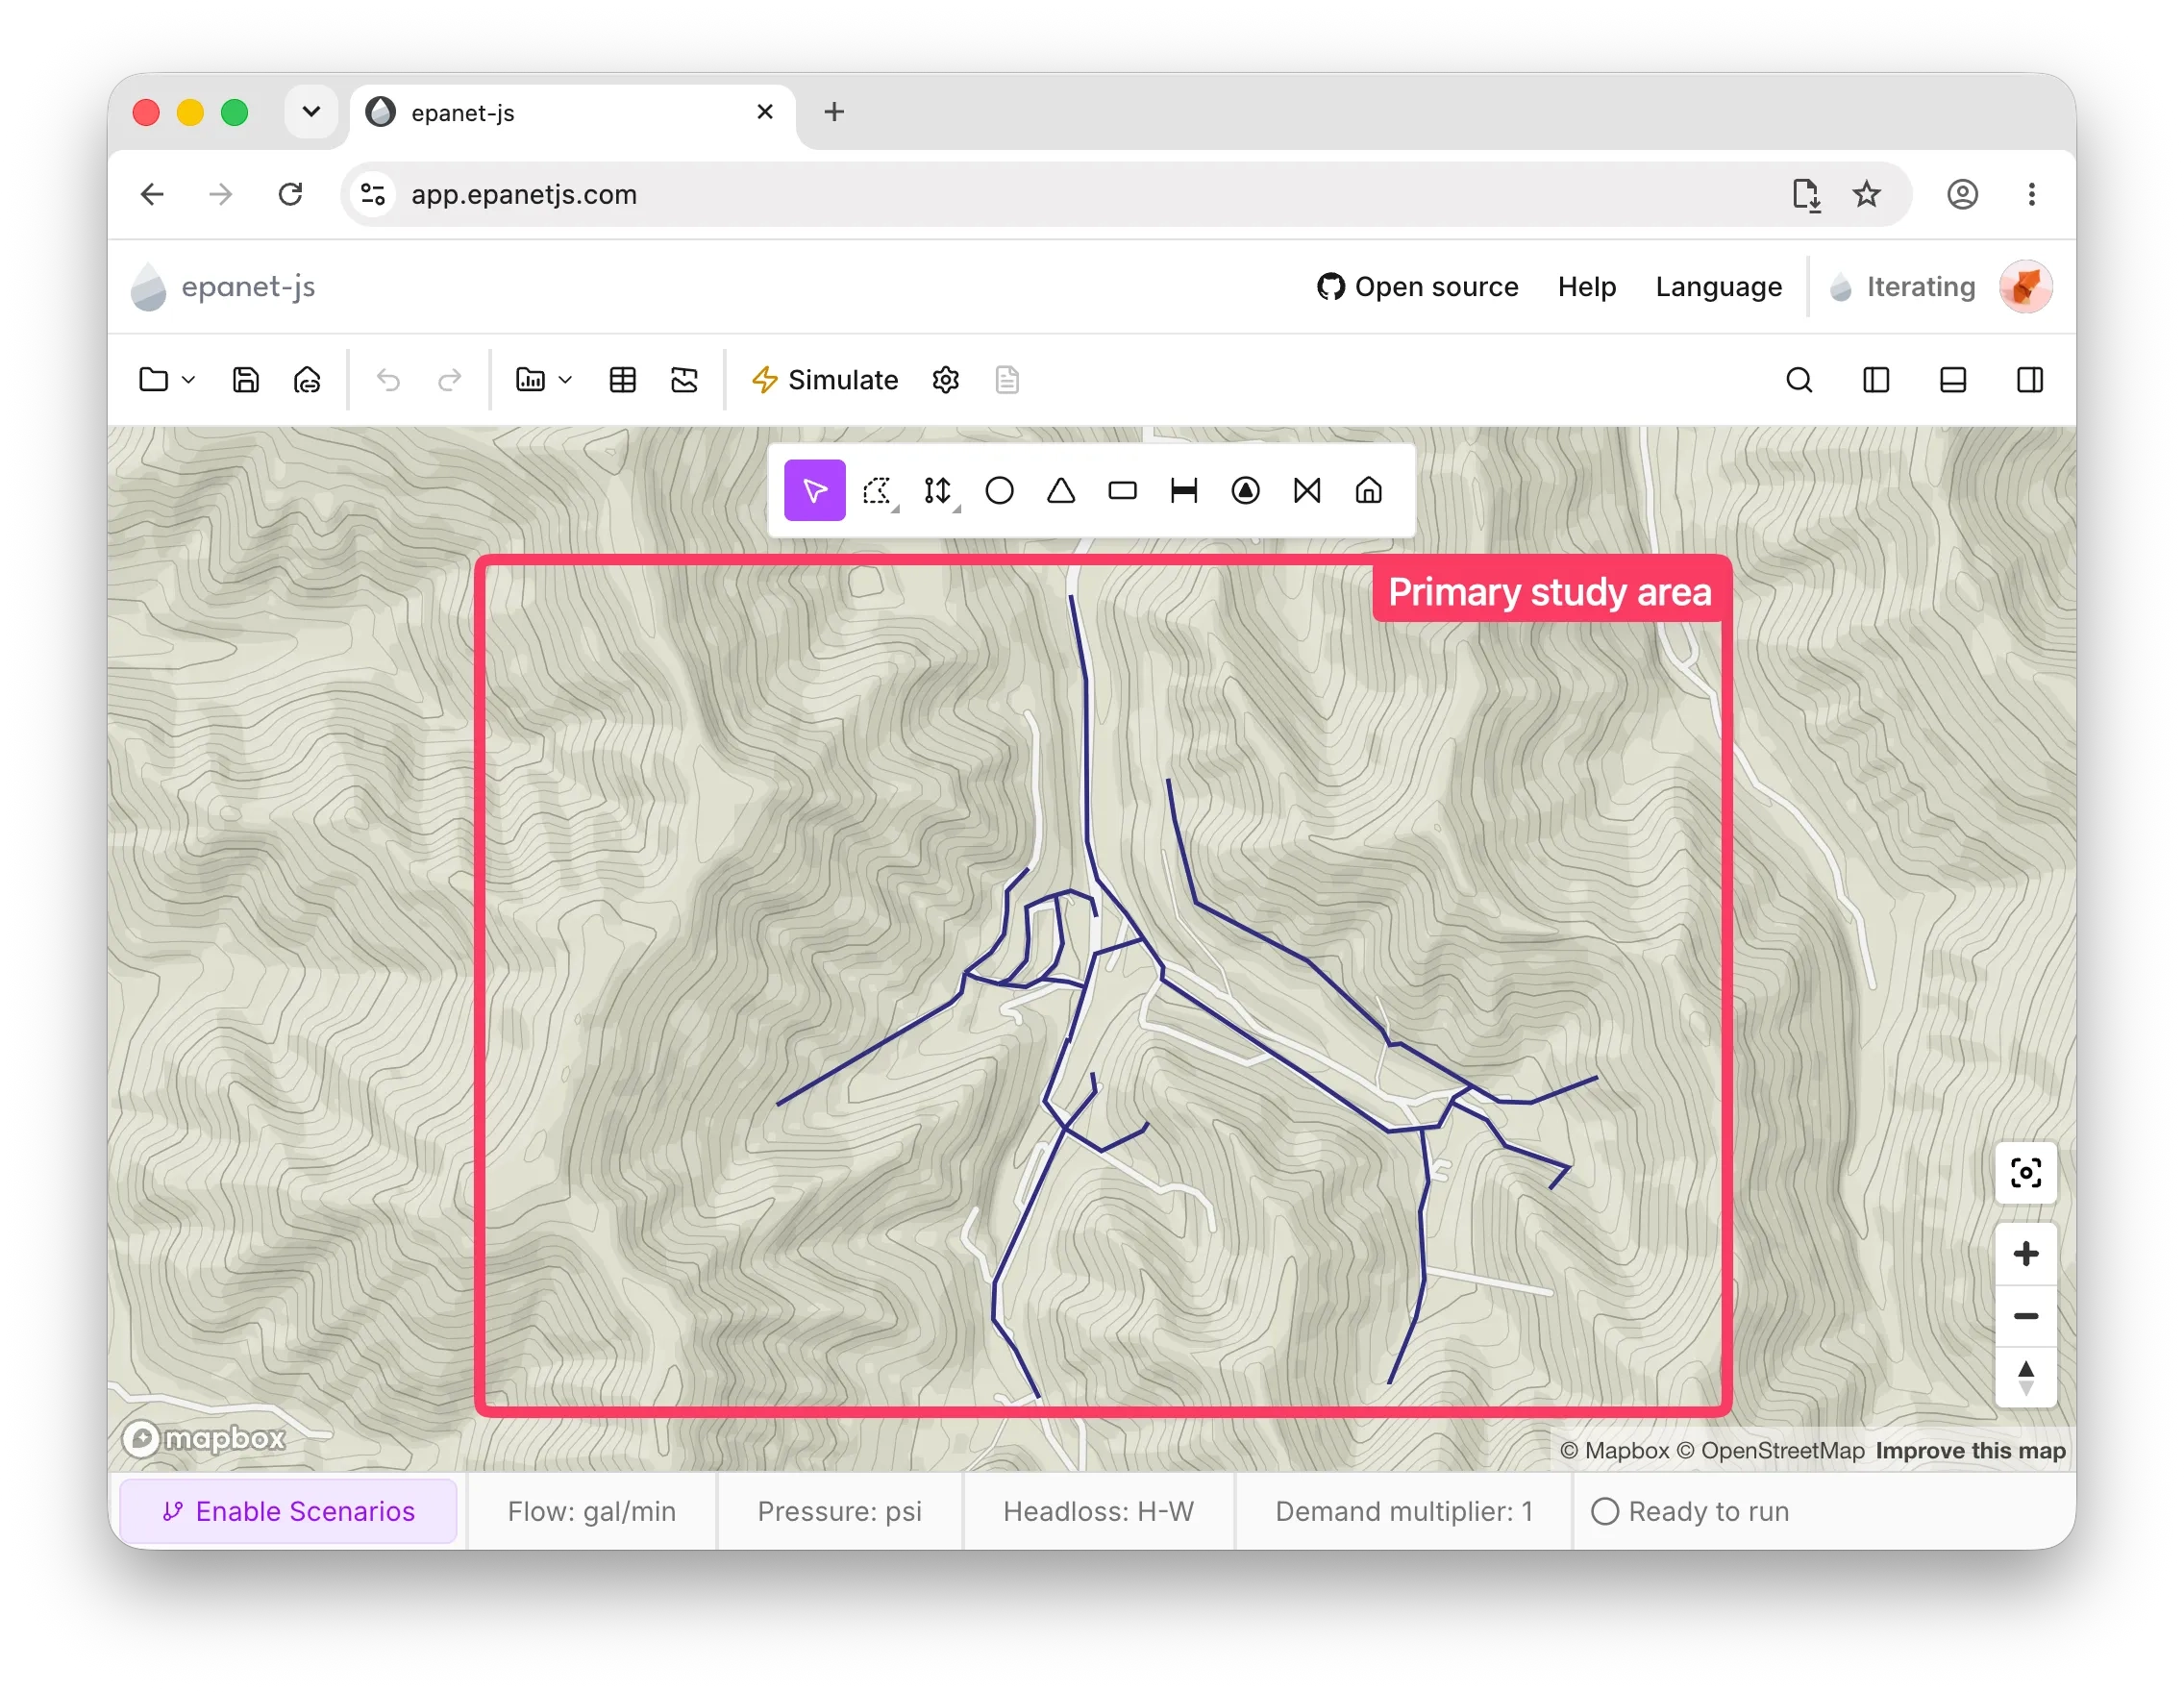Select the valve bowtie tool
Screen dimensions: 2184x1692
[1307, 490]
